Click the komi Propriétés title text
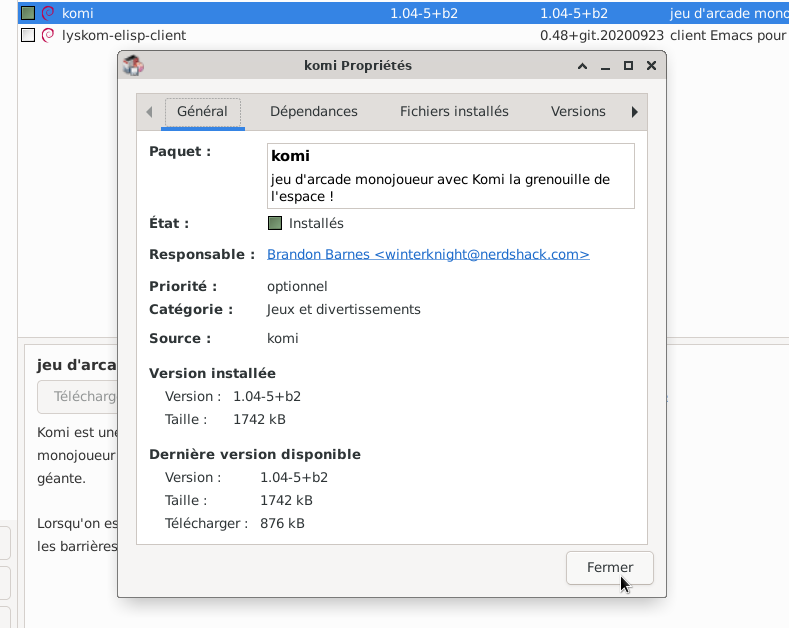Image resolution: width=789 pixels, height=628 pixels. click(358, 65)
